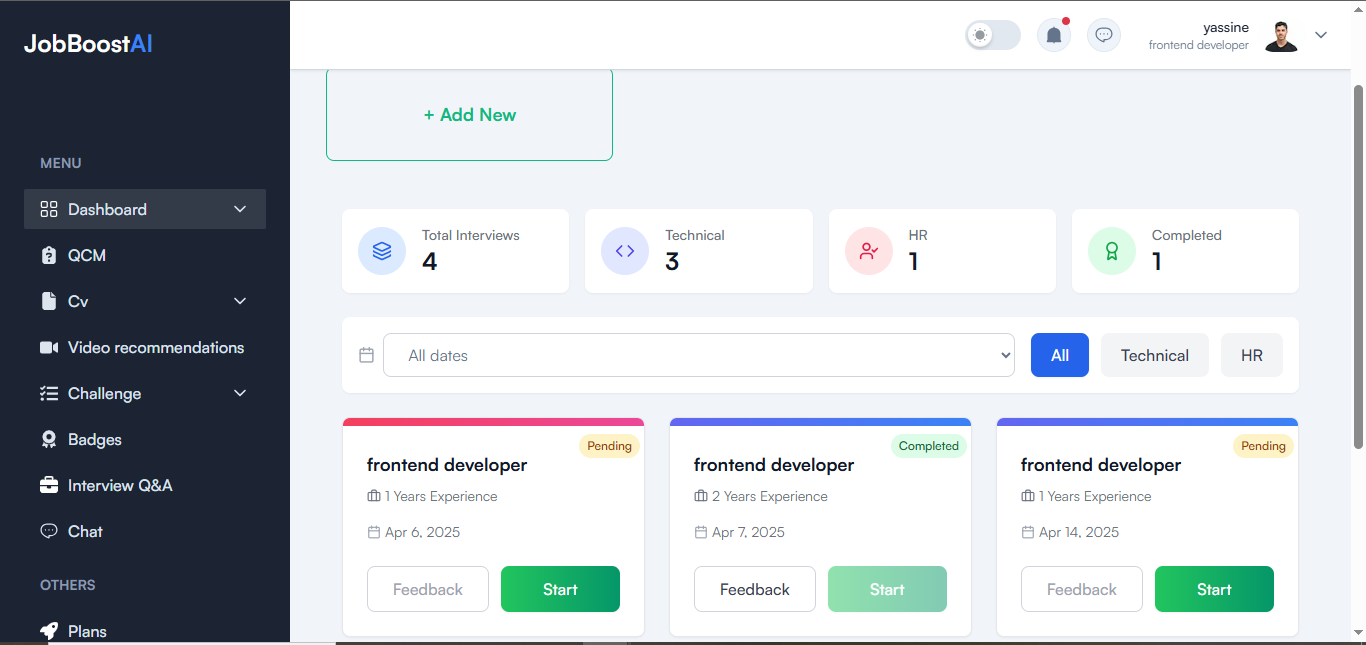Click the Interview Q&A briefcase icon
The image size is (1366, 645).
coord(49,485)
